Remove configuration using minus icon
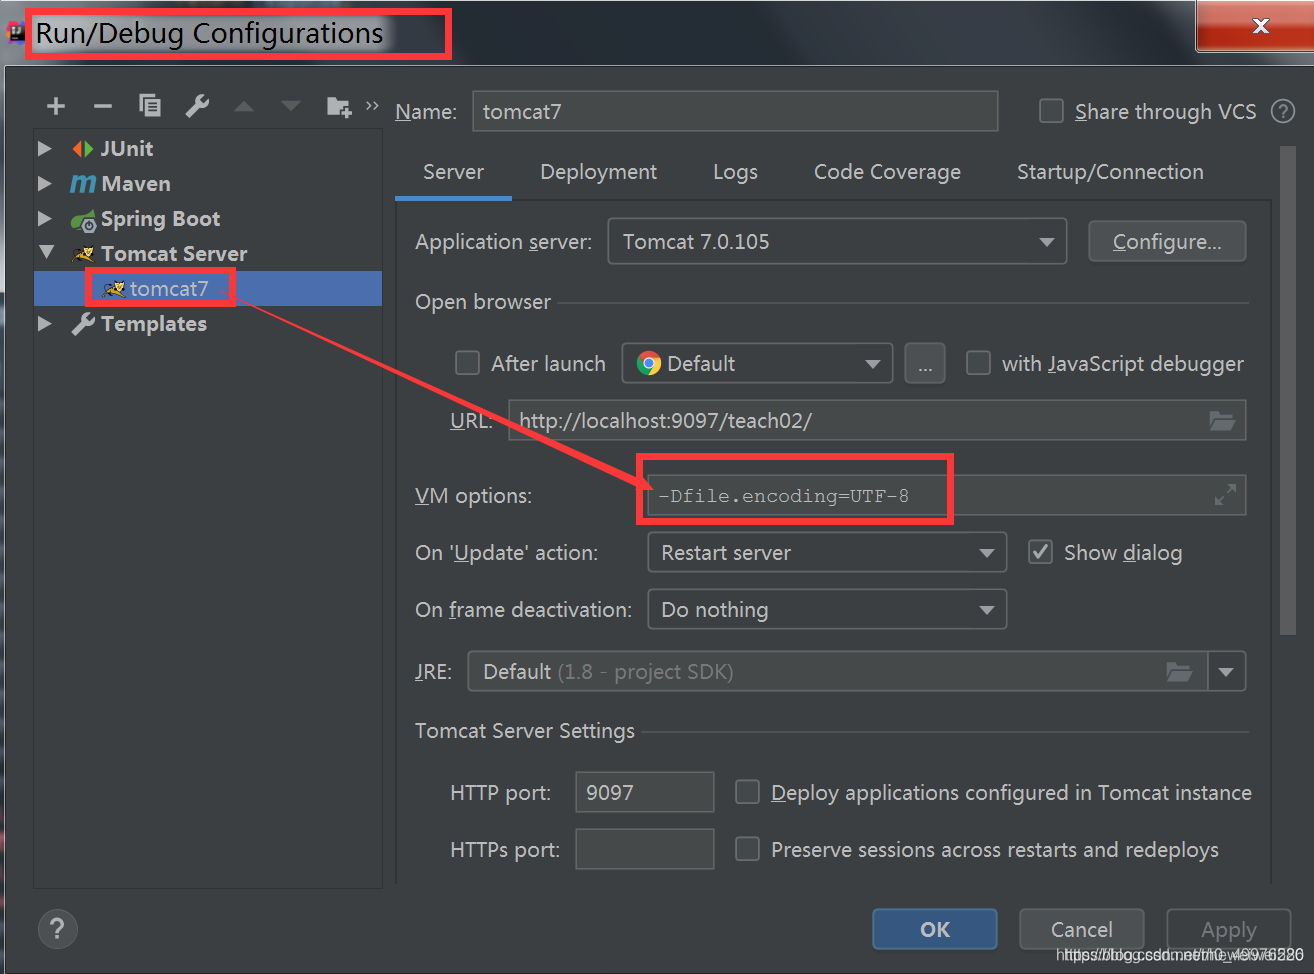The height and width of the screenshot is (974, 1314). [103, 106]
